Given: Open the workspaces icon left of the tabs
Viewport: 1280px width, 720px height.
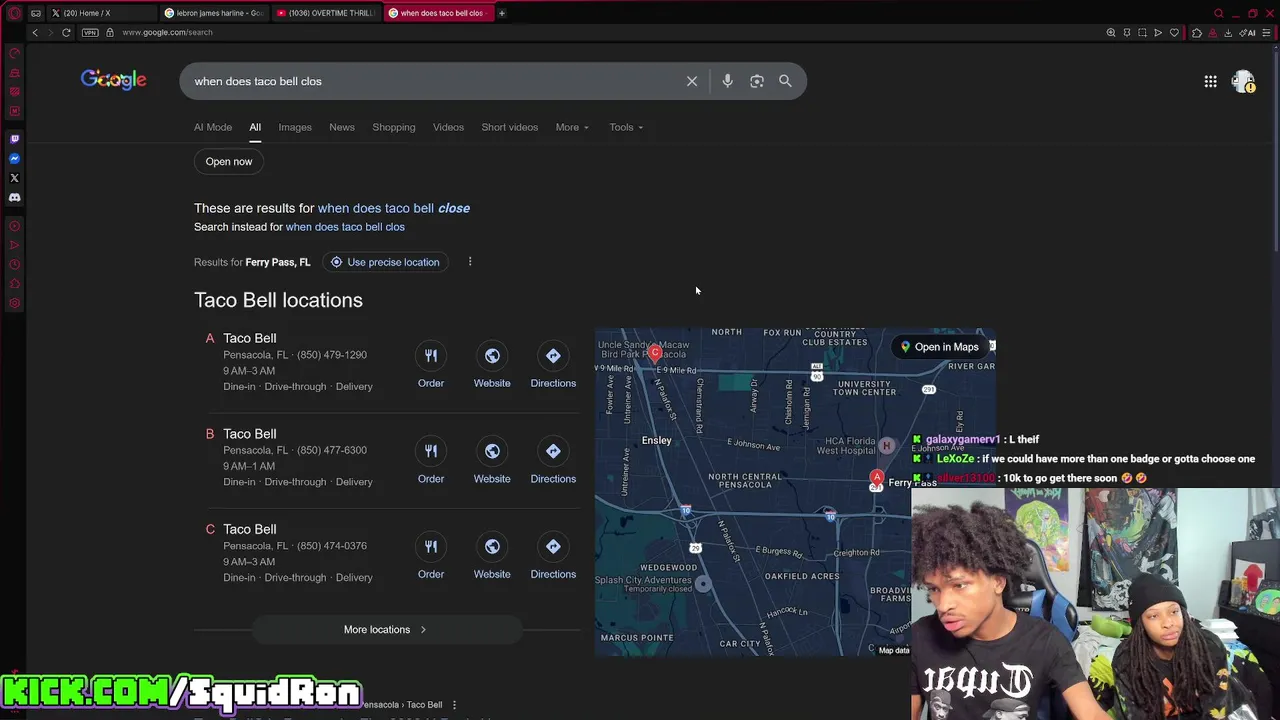Looking at the screenshot, I should click(x=36, y=13).
